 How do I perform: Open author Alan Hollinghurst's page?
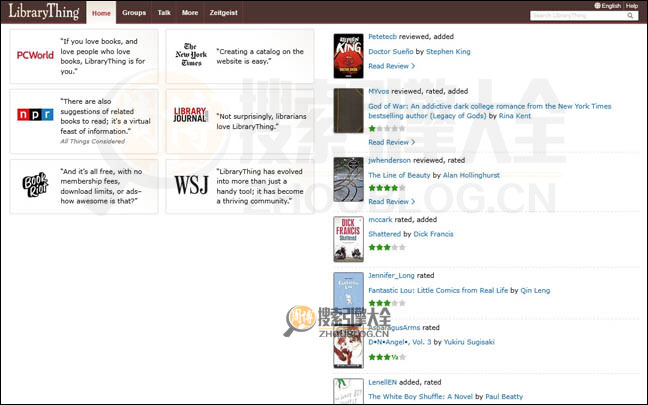pos(471,175)
